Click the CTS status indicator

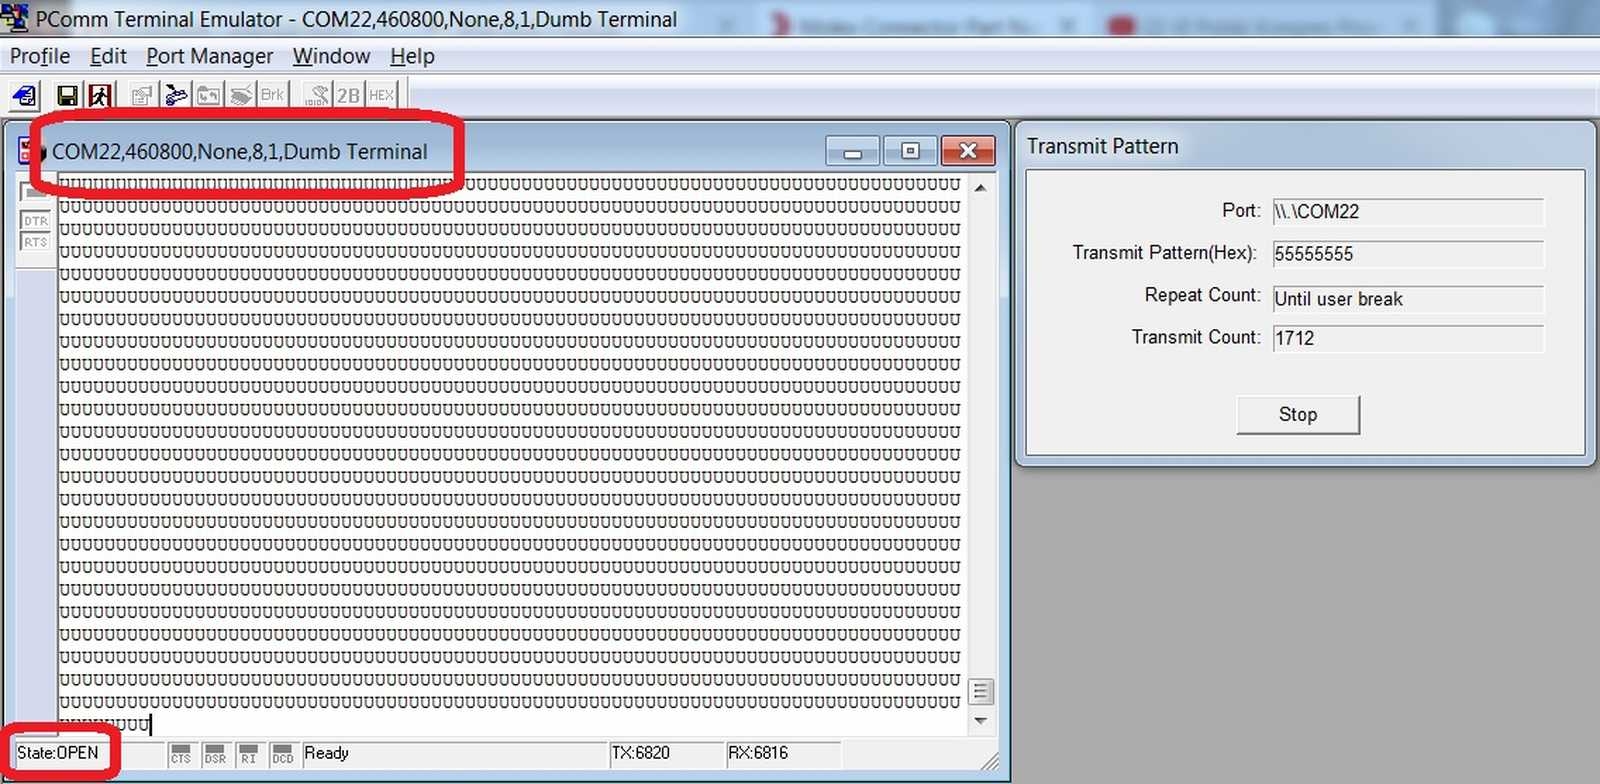point(181,754)
